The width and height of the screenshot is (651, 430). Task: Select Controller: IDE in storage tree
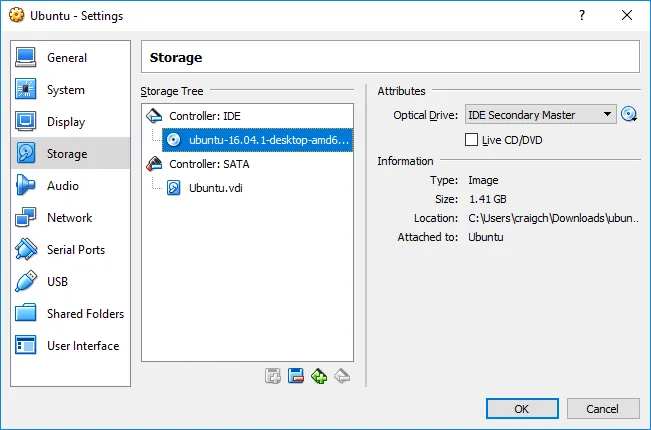coord(204,116)
